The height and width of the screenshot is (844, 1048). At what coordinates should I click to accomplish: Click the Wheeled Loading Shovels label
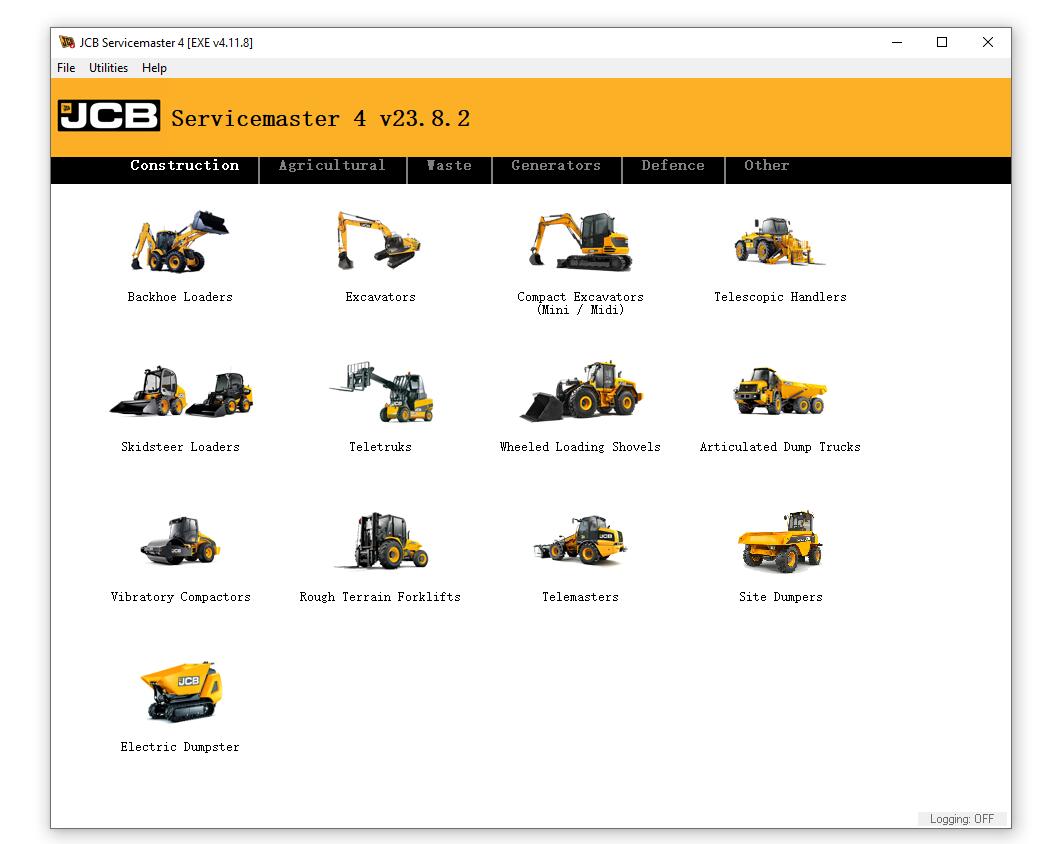(580, 447)
